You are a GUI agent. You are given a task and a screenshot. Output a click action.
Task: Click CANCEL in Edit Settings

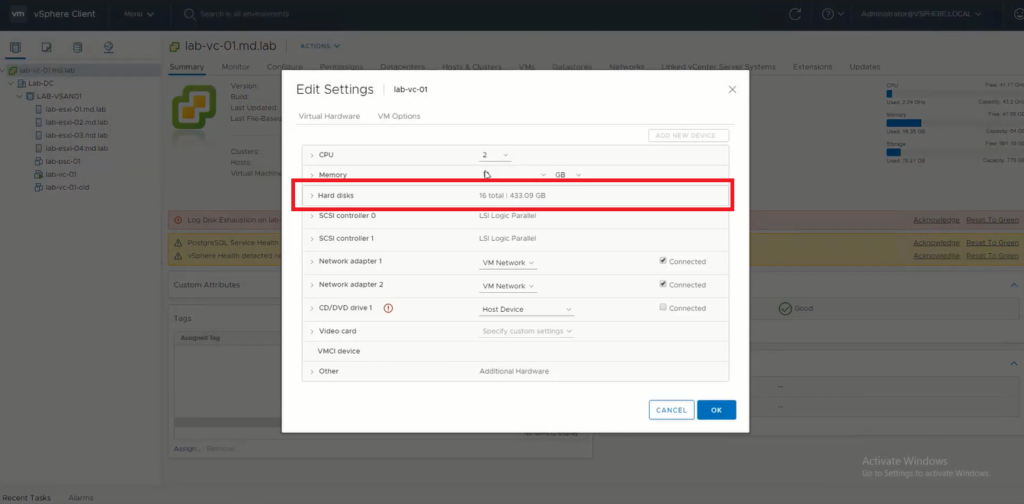(x=671, y=410)
